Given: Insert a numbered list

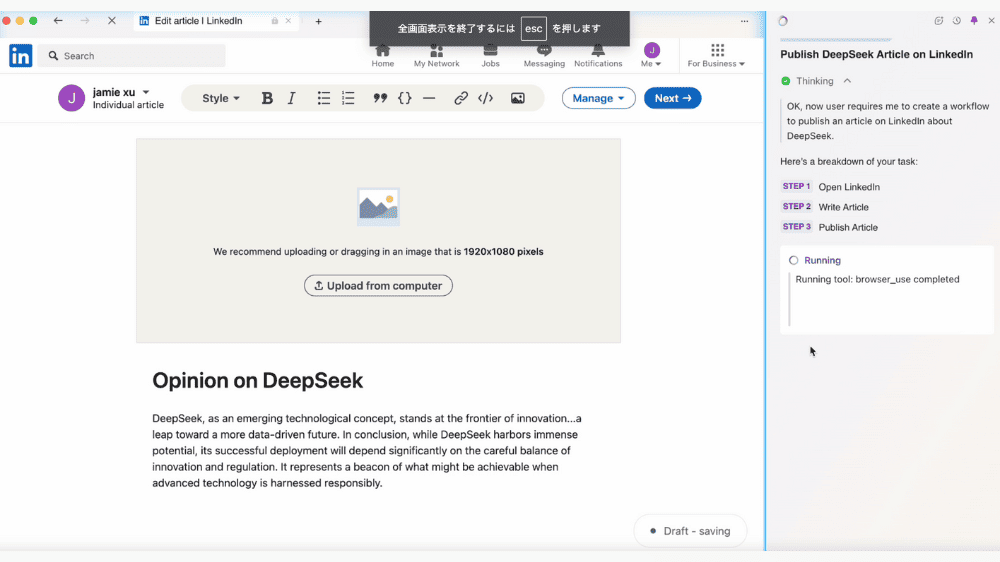Looking at the screenshot, I should pyautogui.click(x=348, y=98).
